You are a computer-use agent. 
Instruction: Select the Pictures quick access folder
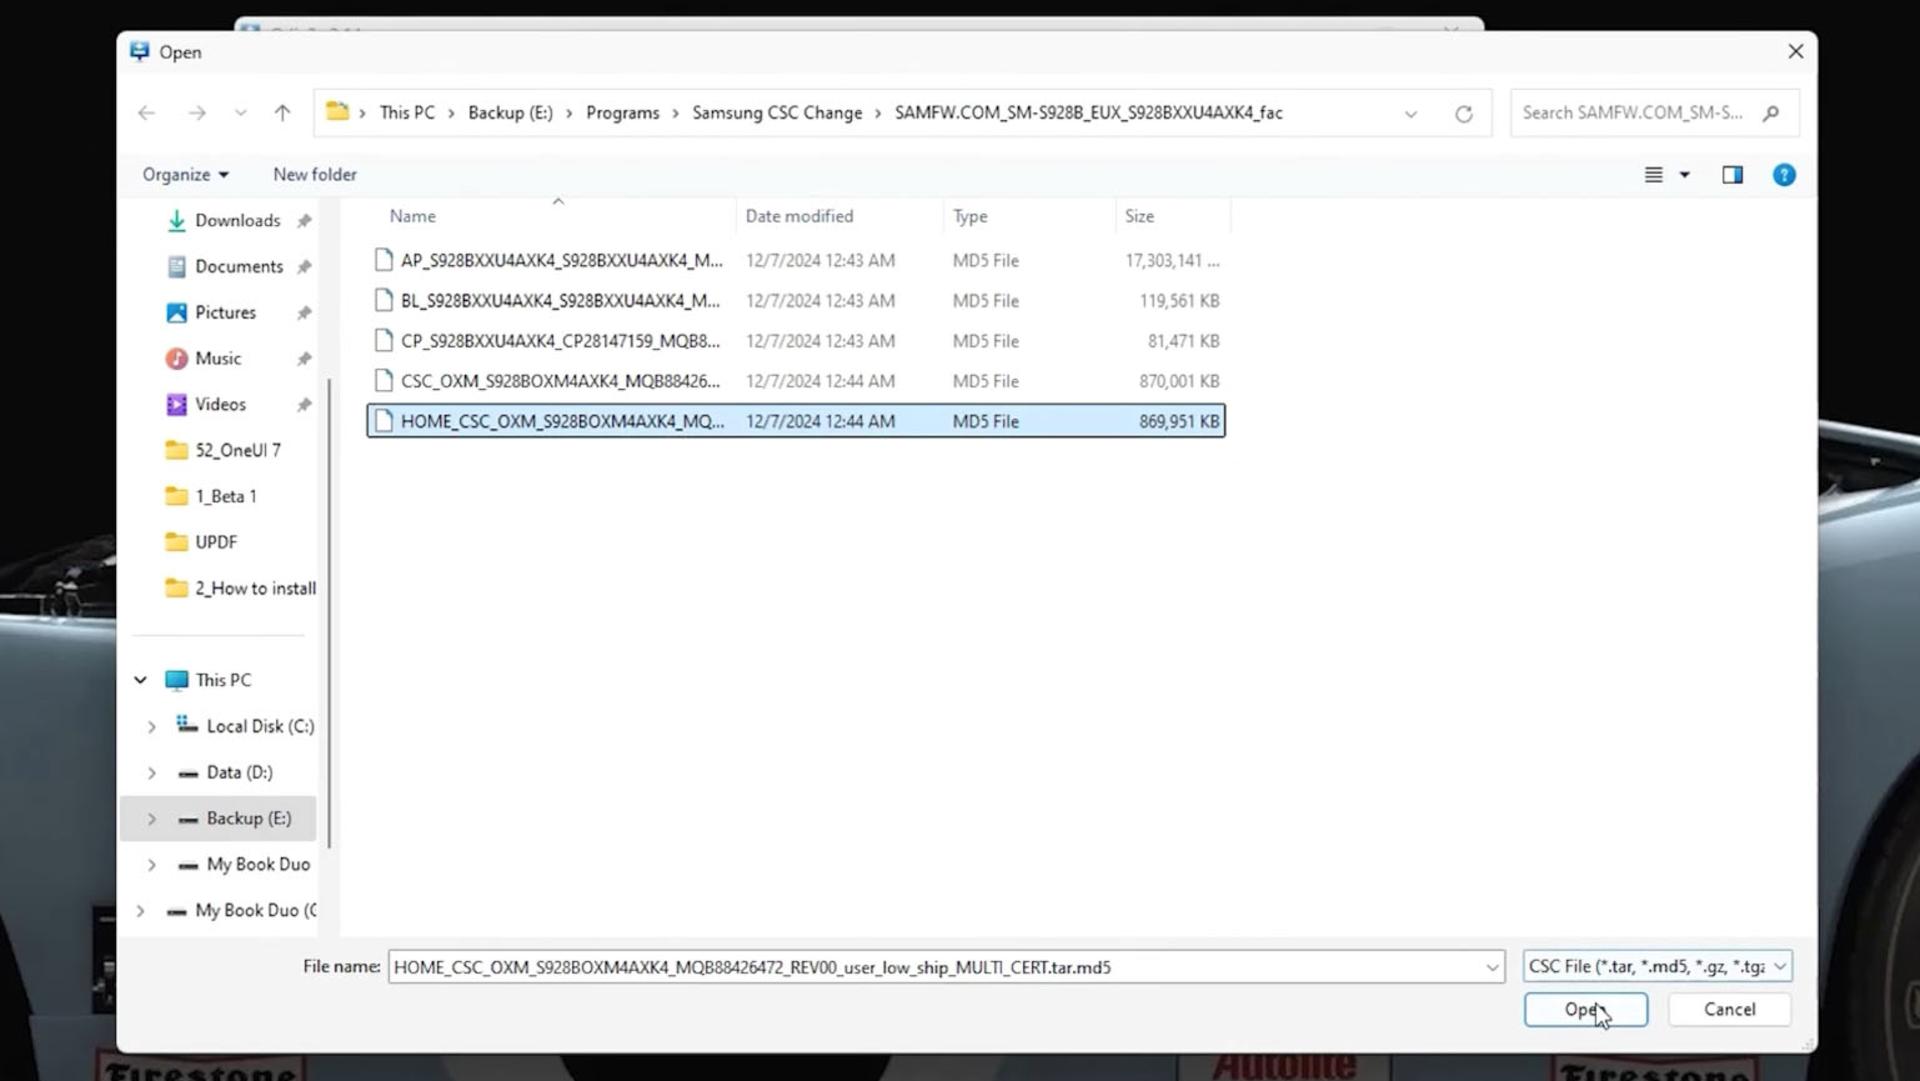pyautogui.click(x=225, y=312)
